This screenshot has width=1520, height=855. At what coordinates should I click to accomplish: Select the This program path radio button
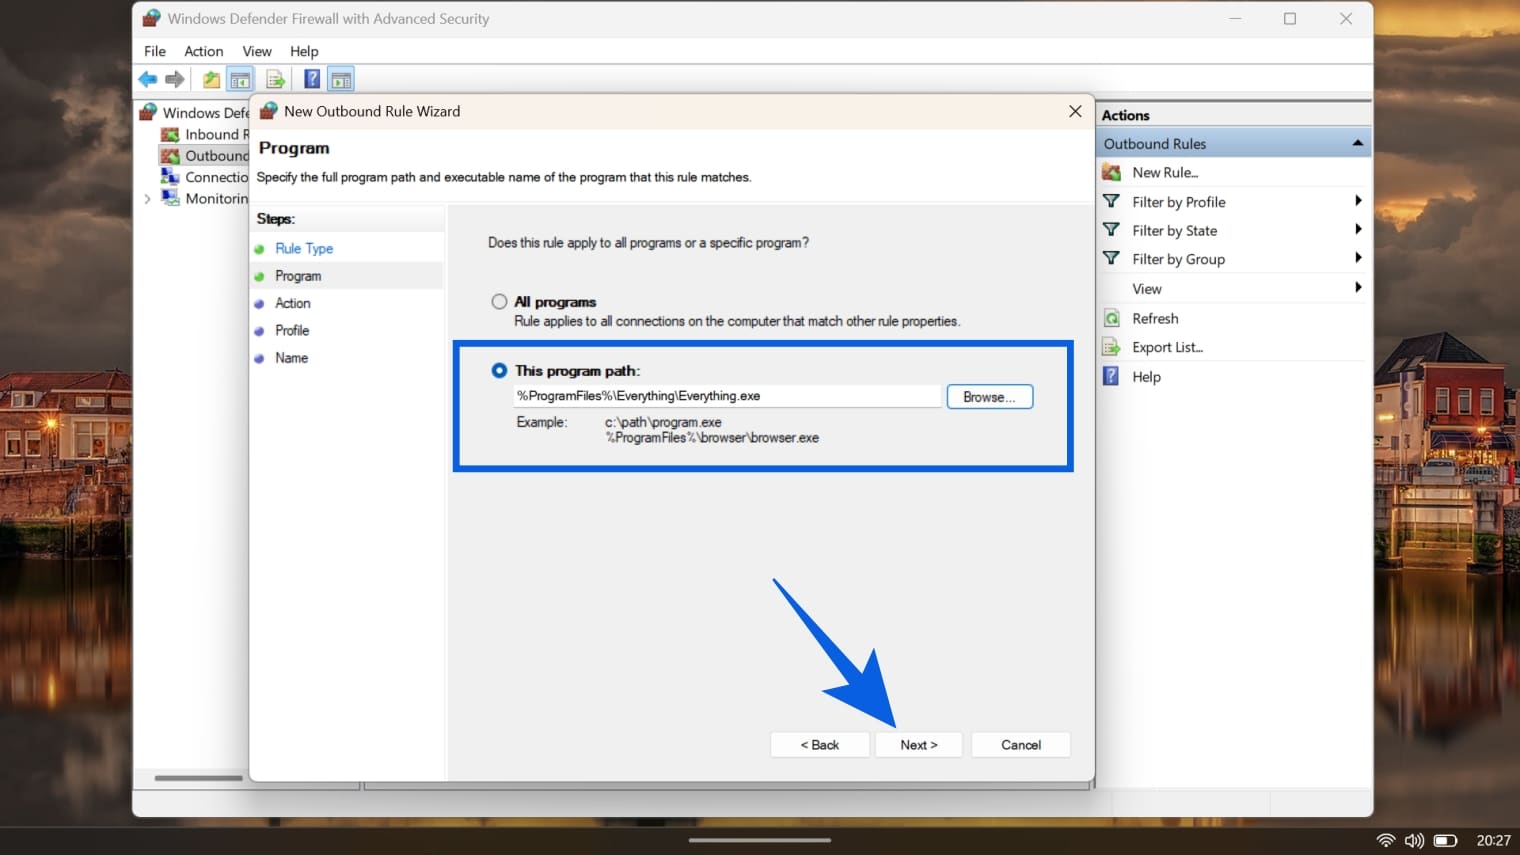click(499, 370)
